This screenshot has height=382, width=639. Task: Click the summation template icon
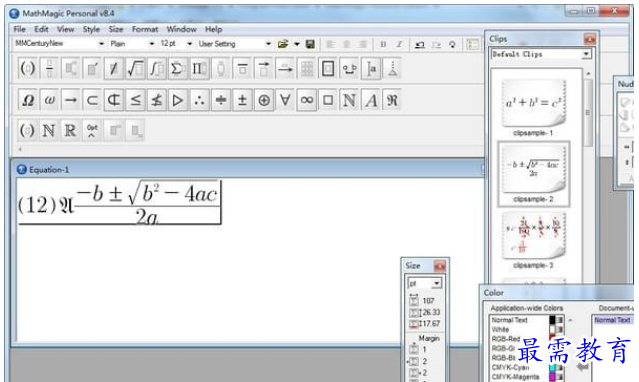click(177, 68)
